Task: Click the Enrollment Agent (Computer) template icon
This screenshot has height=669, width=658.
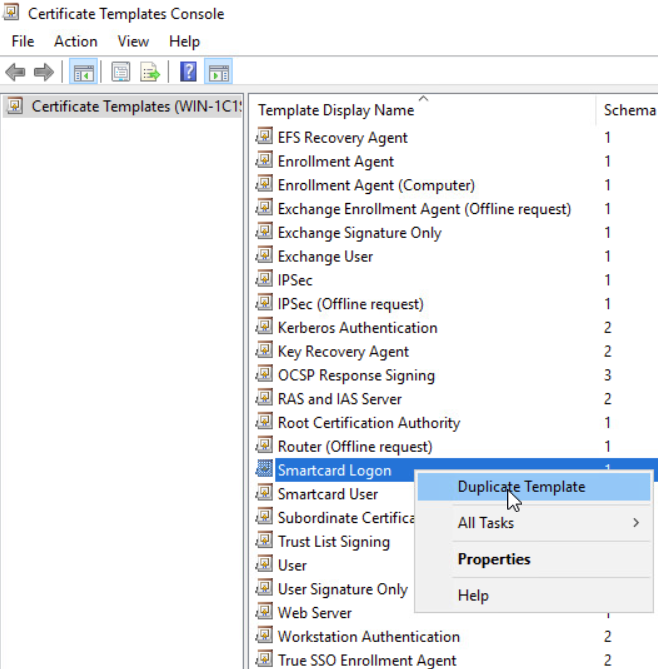Action: click(265, 184)
